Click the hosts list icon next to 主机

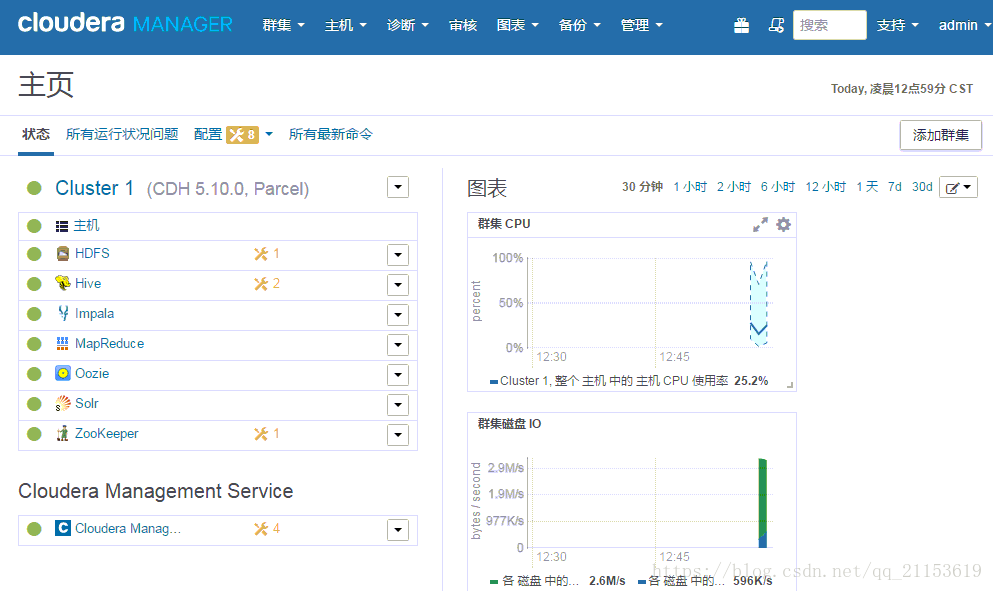61,226
